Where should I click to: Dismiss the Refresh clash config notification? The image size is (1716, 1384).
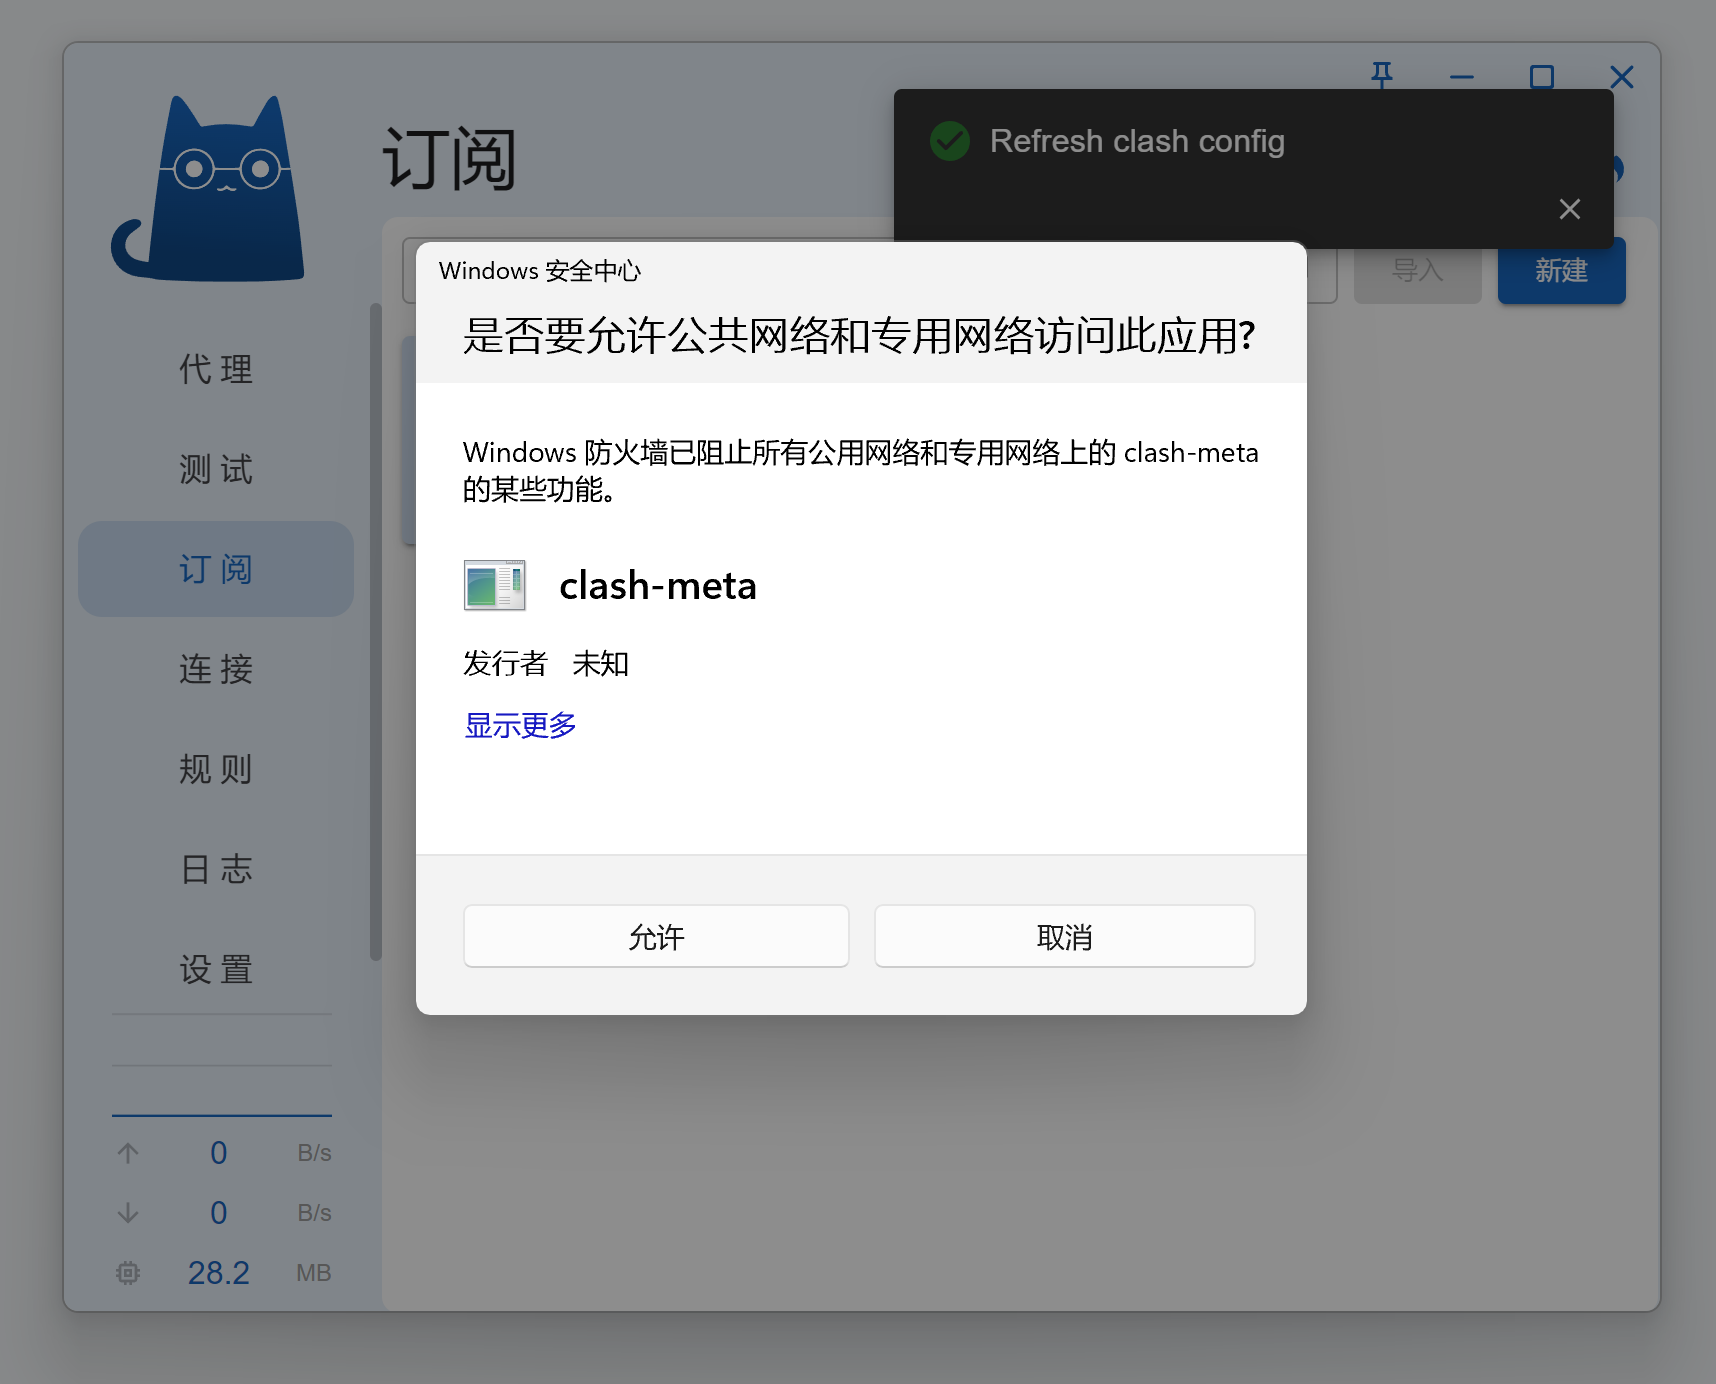tap(1569, 209)
